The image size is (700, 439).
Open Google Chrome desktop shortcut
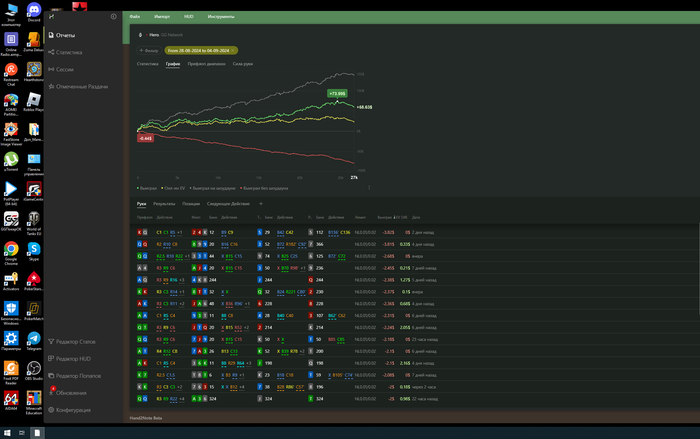coord(11,253)
